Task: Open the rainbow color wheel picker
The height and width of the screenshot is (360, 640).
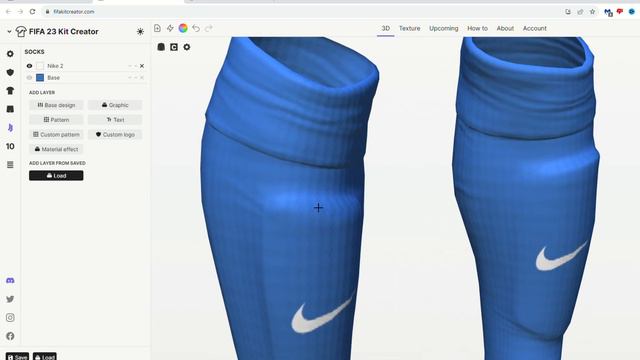Action: 183,28
